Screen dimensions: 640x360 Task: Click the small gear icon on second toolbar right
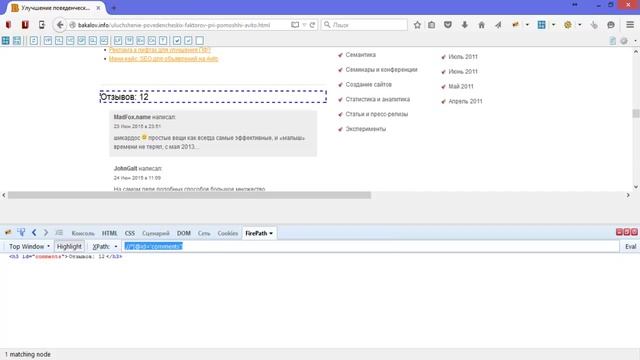tap(624, 40)
